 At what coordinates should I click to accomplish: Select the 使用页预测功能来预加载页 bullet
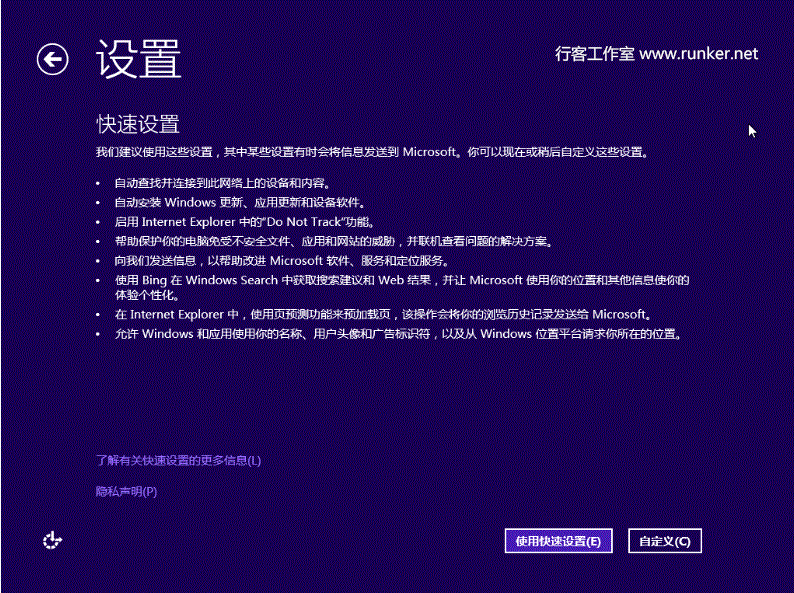click(x=384, y=314)
